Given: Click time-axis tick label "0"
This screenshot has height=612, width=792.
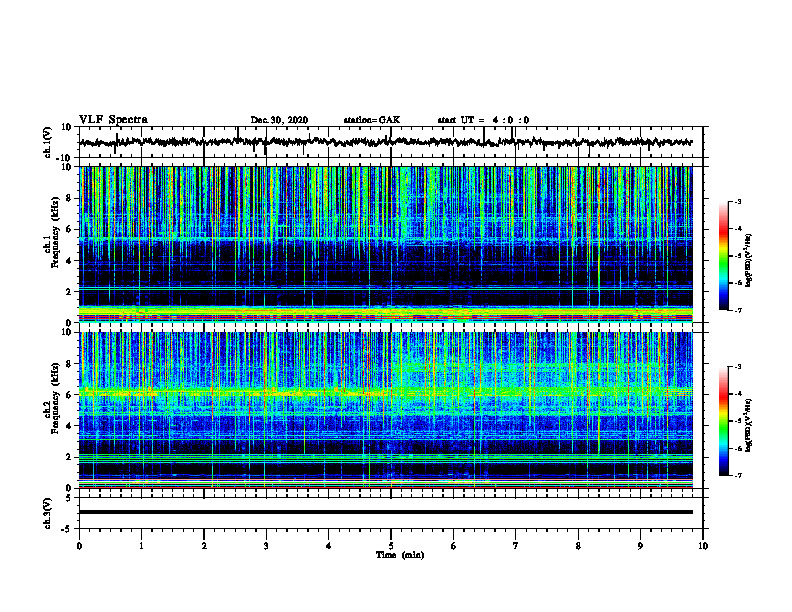Looking at the screenshot, I should [x=79, y=546].
